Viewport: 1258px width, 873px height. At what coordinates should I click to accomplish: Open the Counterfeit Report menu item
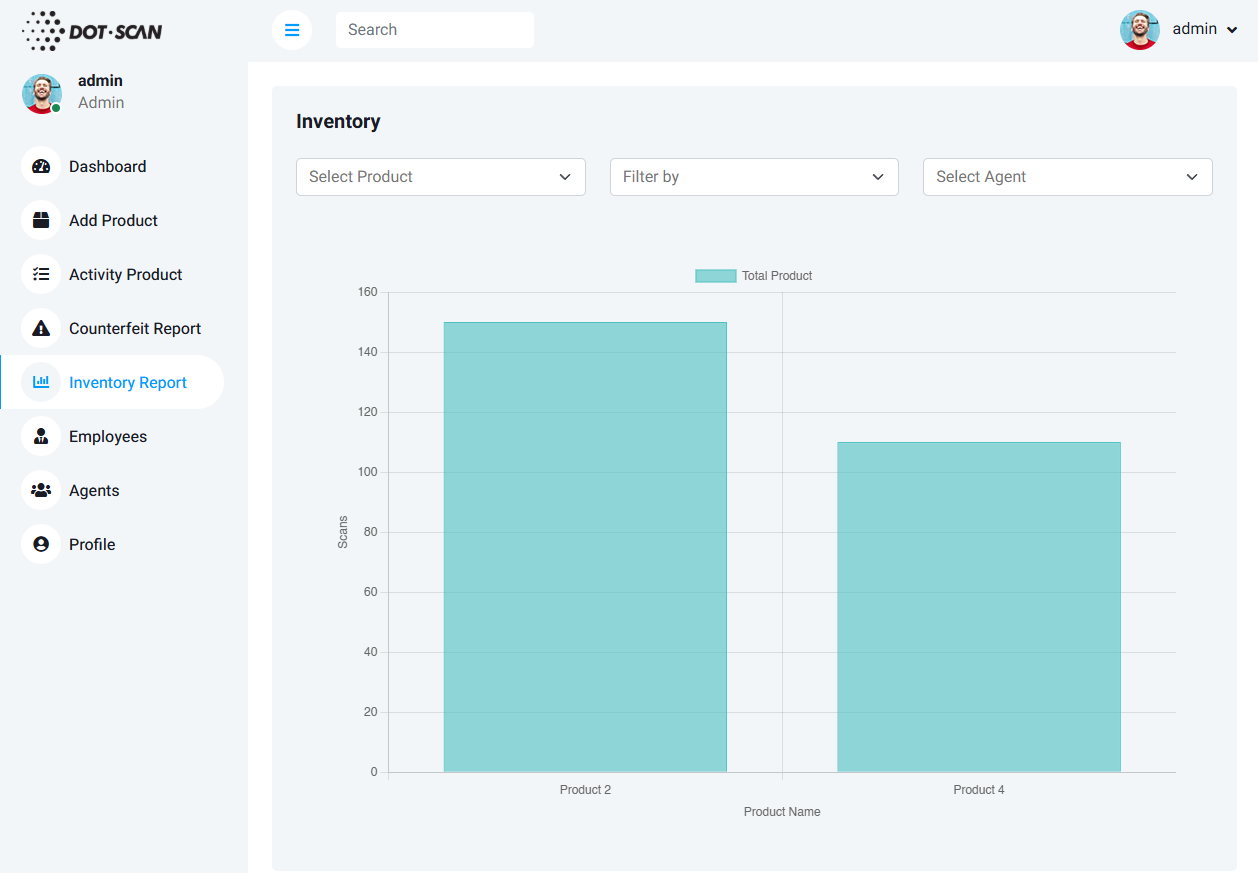[135, 329]
